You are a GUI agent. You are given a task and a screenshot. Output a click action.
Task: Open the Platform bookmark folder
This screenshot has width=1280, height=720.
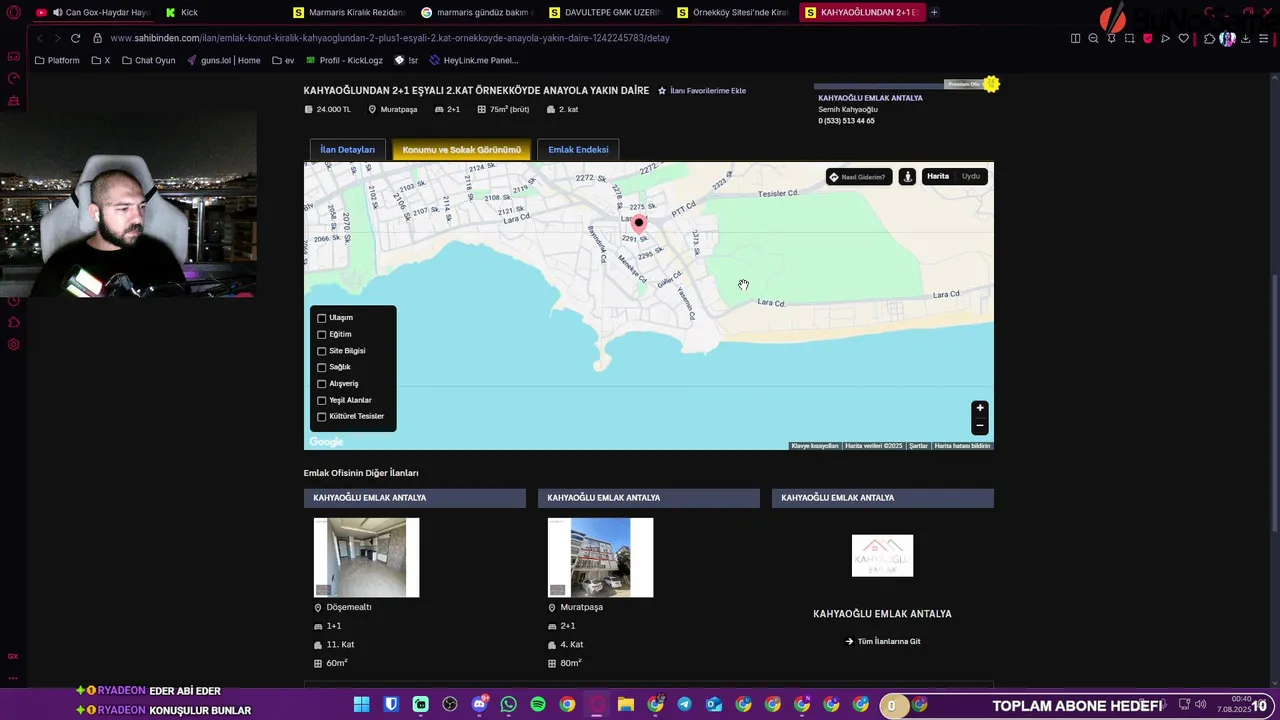coord(57,60)
